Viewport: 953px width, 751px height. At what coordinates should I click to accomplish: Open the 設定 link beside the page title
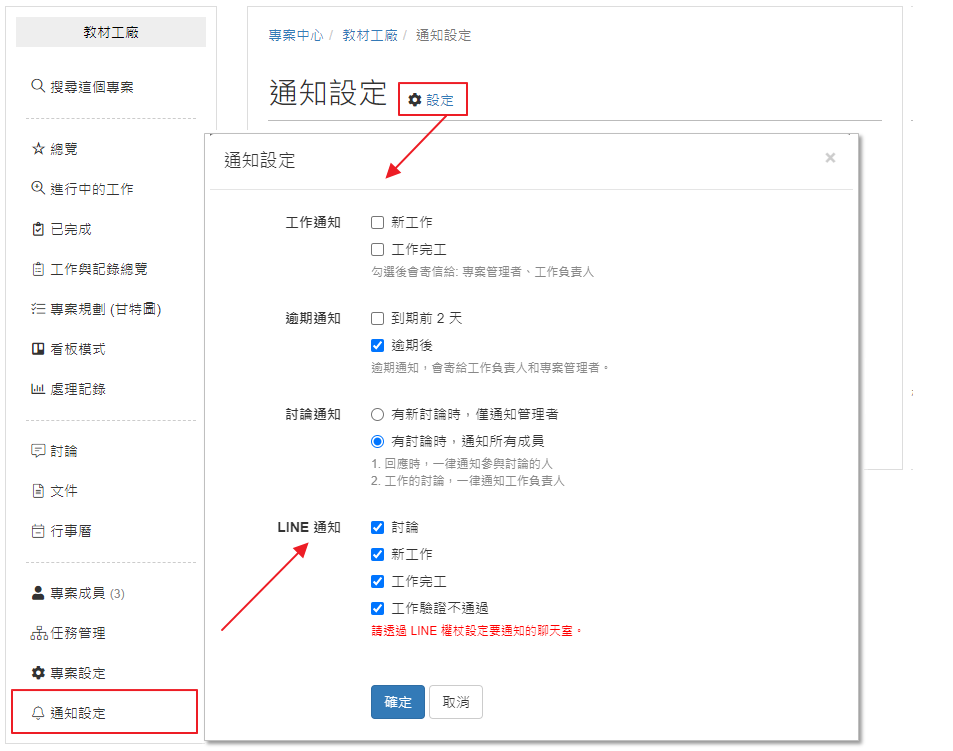tap(440, 100)
